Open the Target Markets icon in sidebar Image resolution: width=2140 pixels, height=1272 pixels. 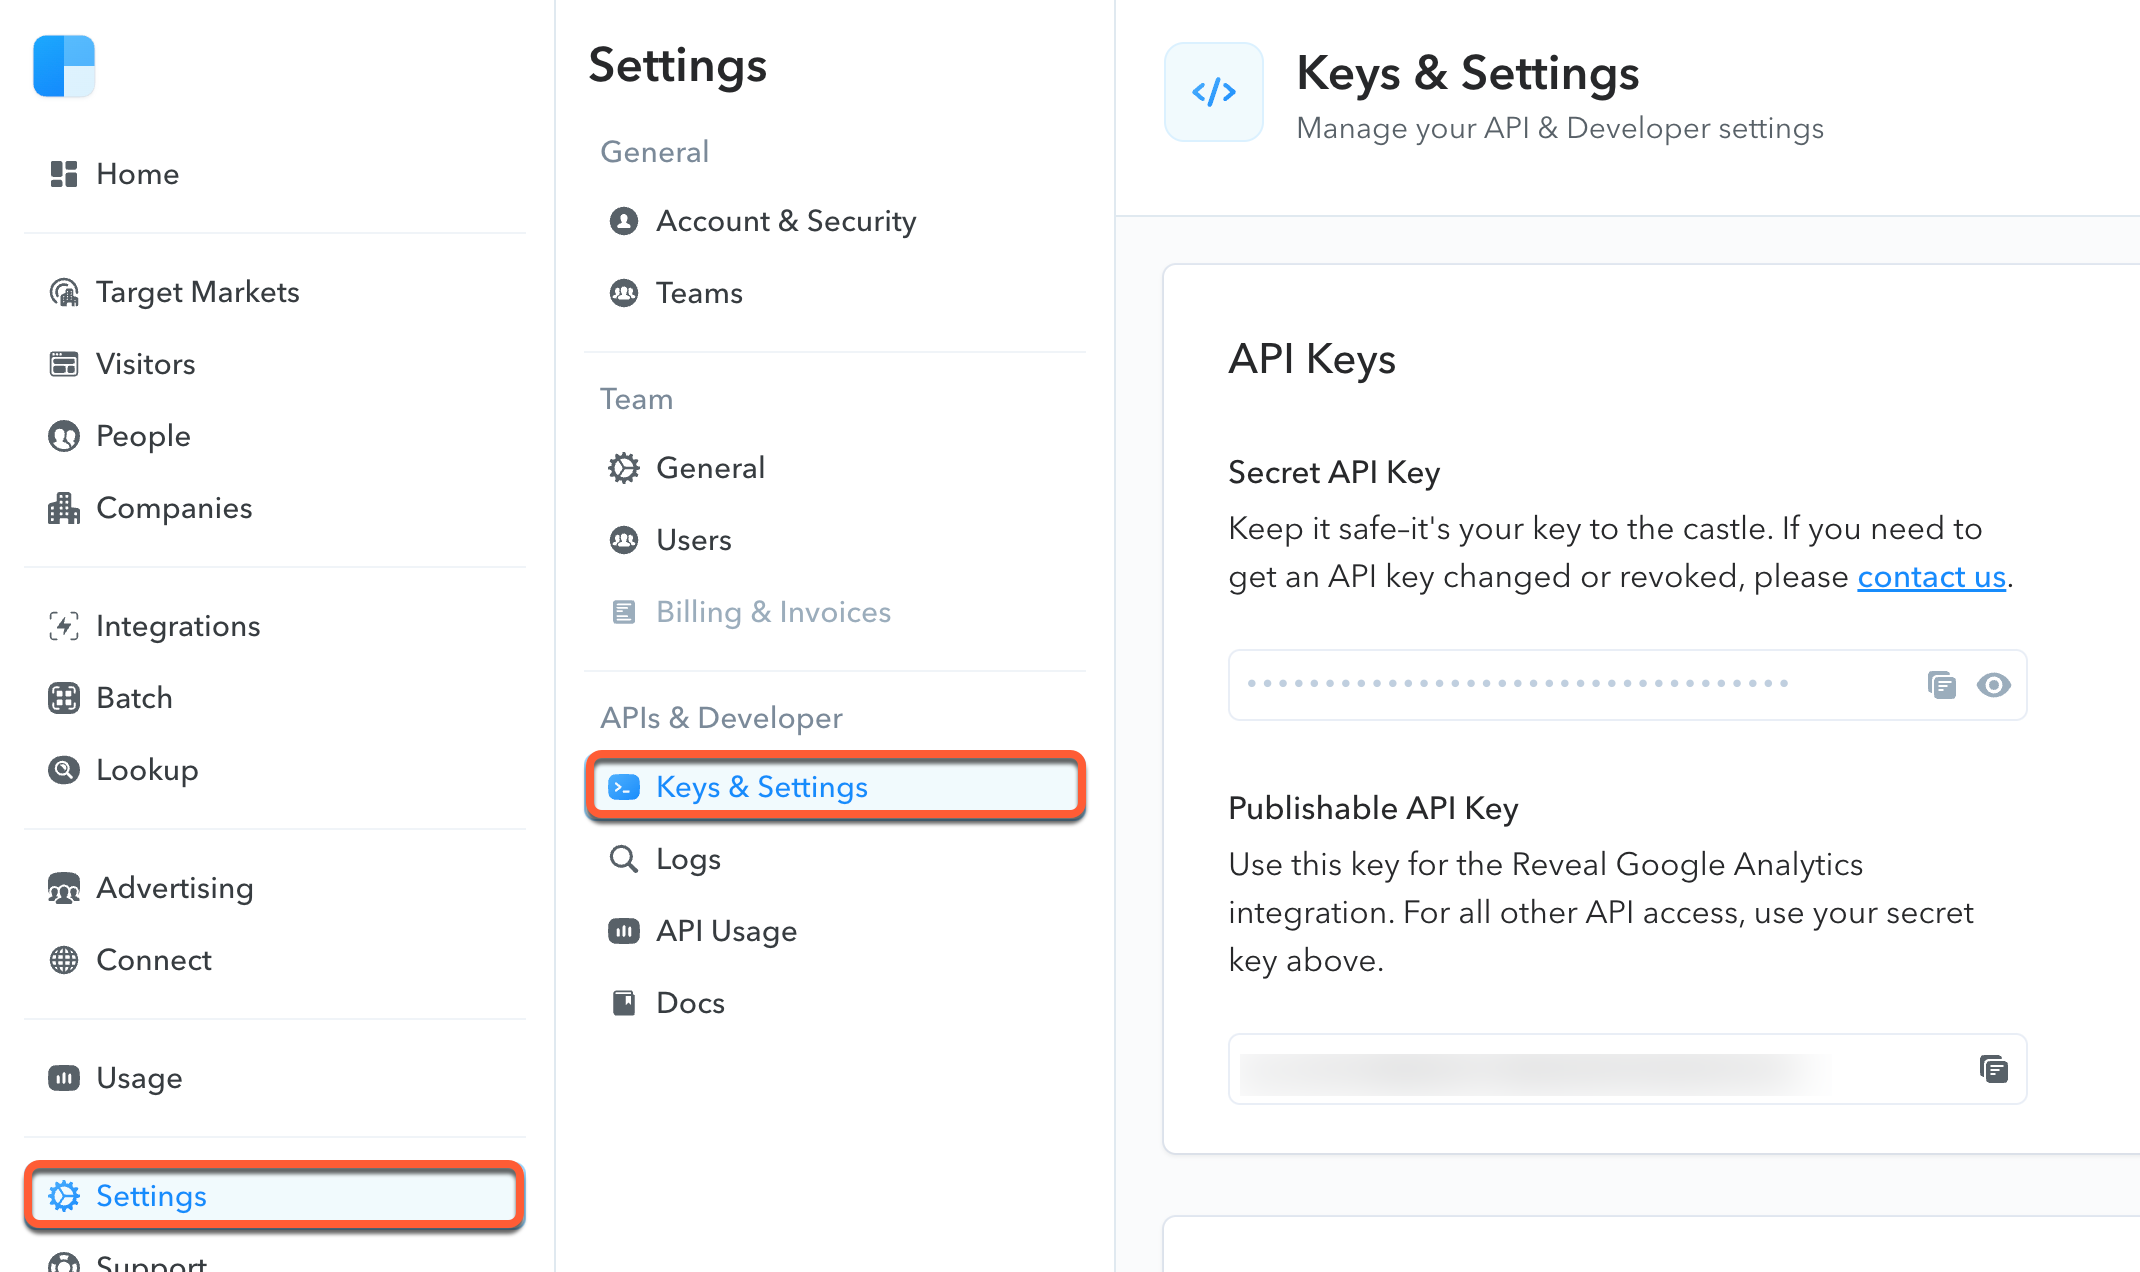tap(64, 292)
